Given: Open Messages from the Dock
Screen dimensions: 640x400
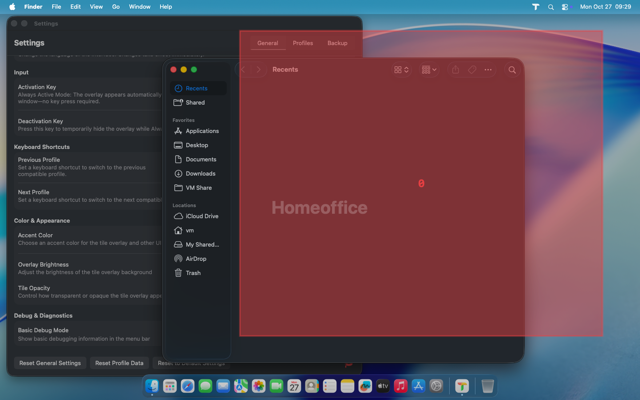Looking at the screenshot, I should (205, 386).
